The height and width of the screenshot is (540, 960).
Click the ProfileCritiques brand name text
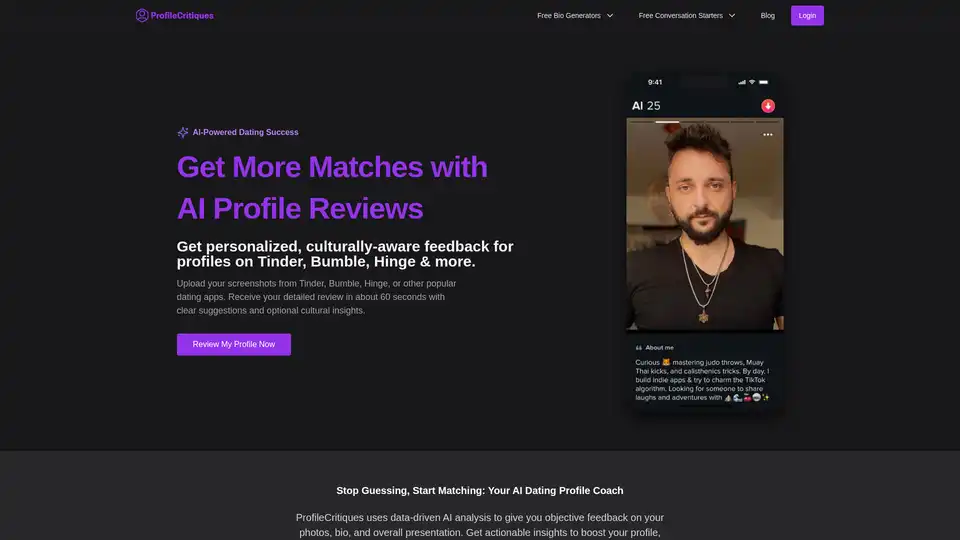[x=182, y=16]
